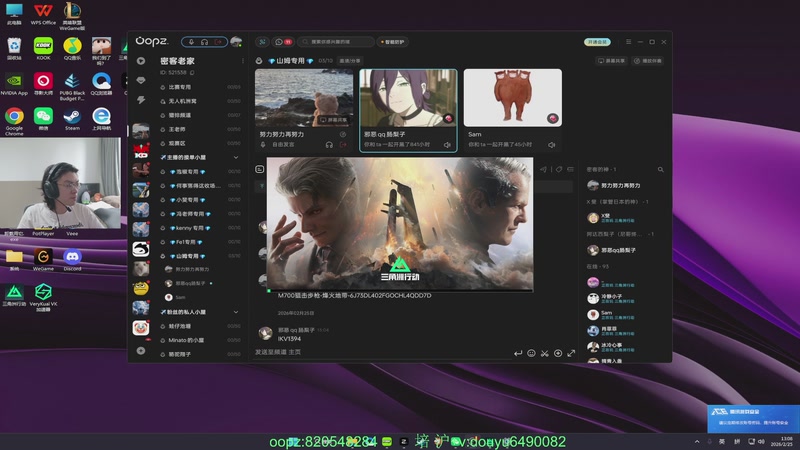Copy the server ID 521558

click(192, 73)
